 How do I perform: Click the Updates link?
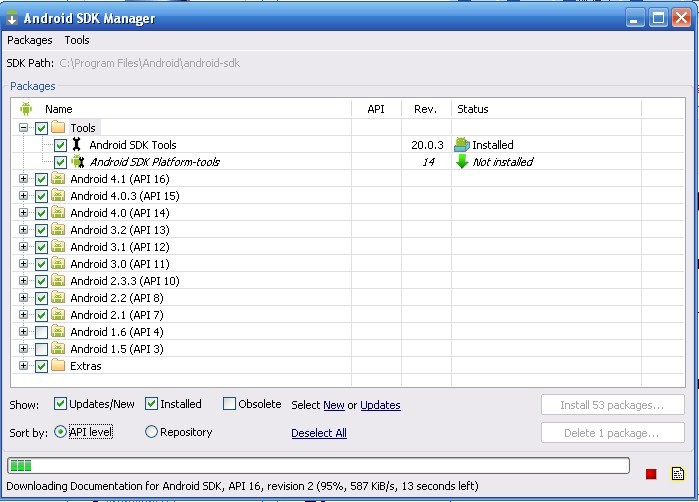(x=380, y=405)
